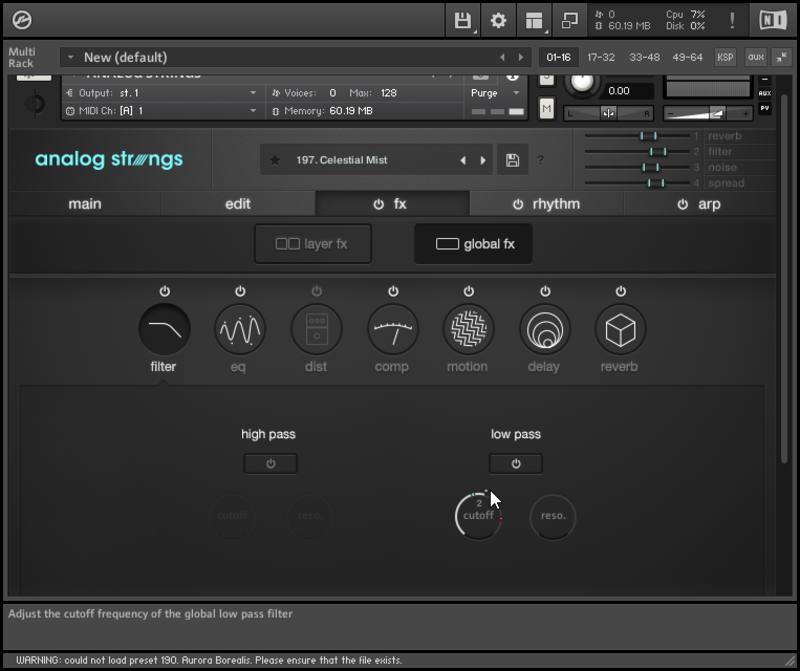This screenshot has height=671, width=800.
Task: Enable the high pass filter power
Action: (270, 464)
